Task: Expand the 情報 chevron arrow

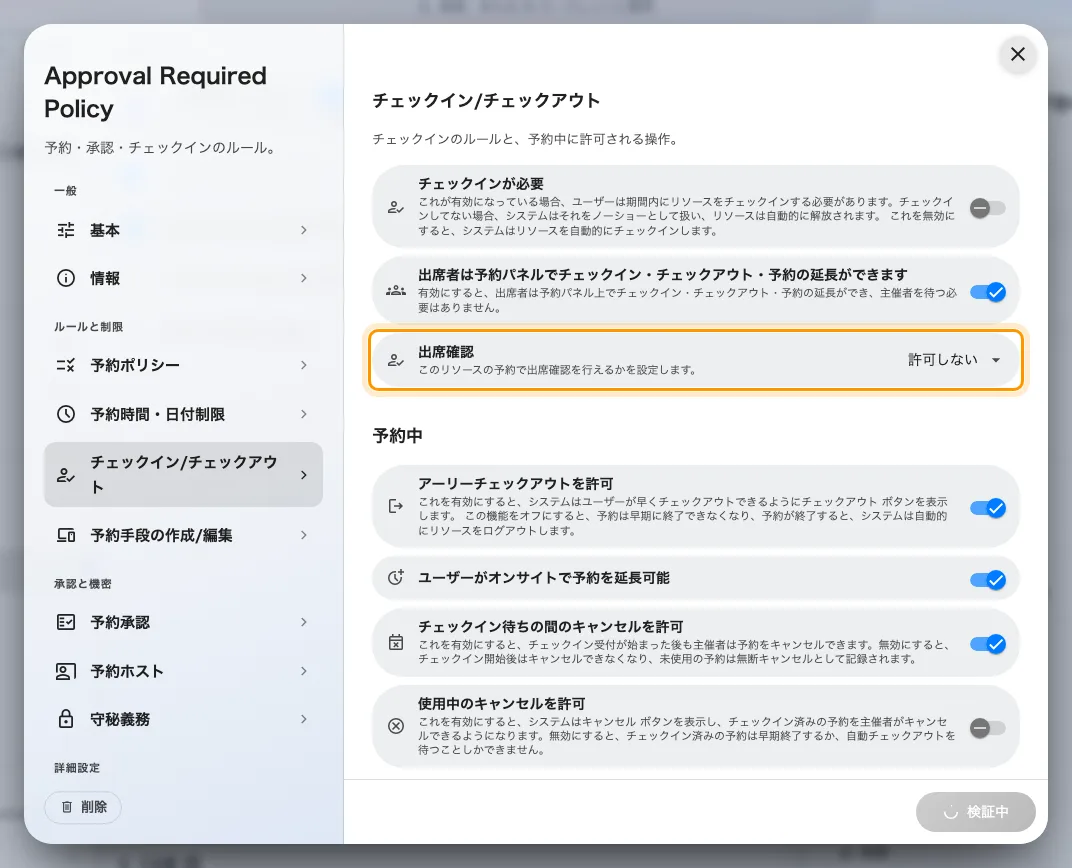Action: click(x=304, y=278)
